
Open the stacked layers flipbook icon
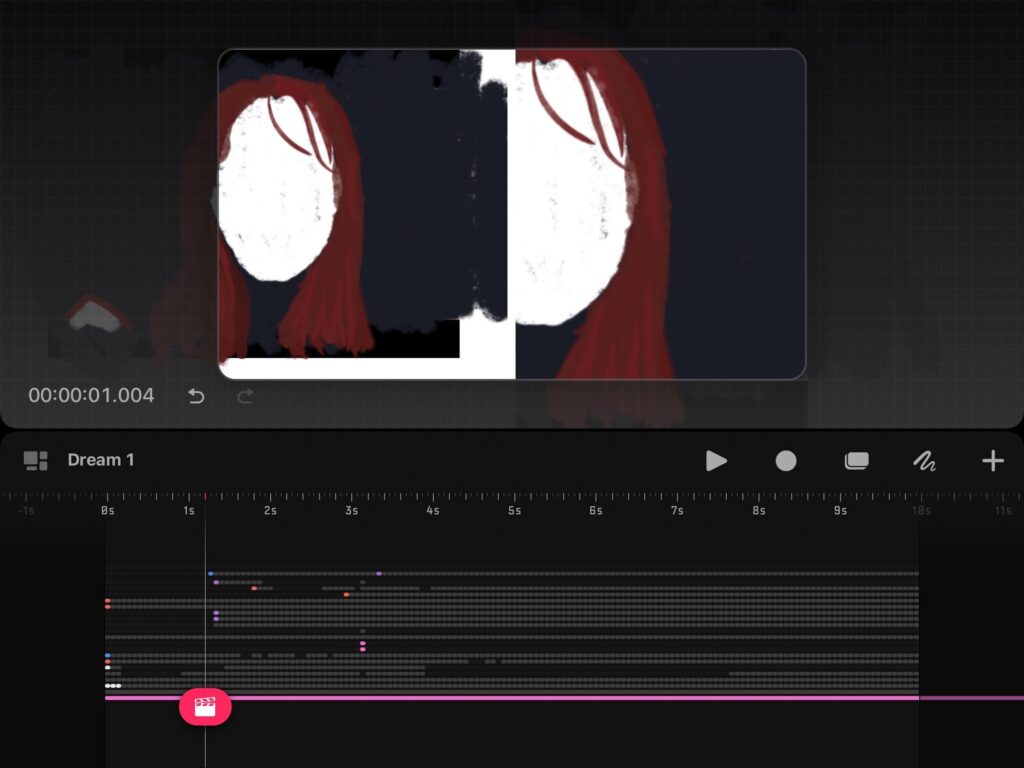(856, 461)
